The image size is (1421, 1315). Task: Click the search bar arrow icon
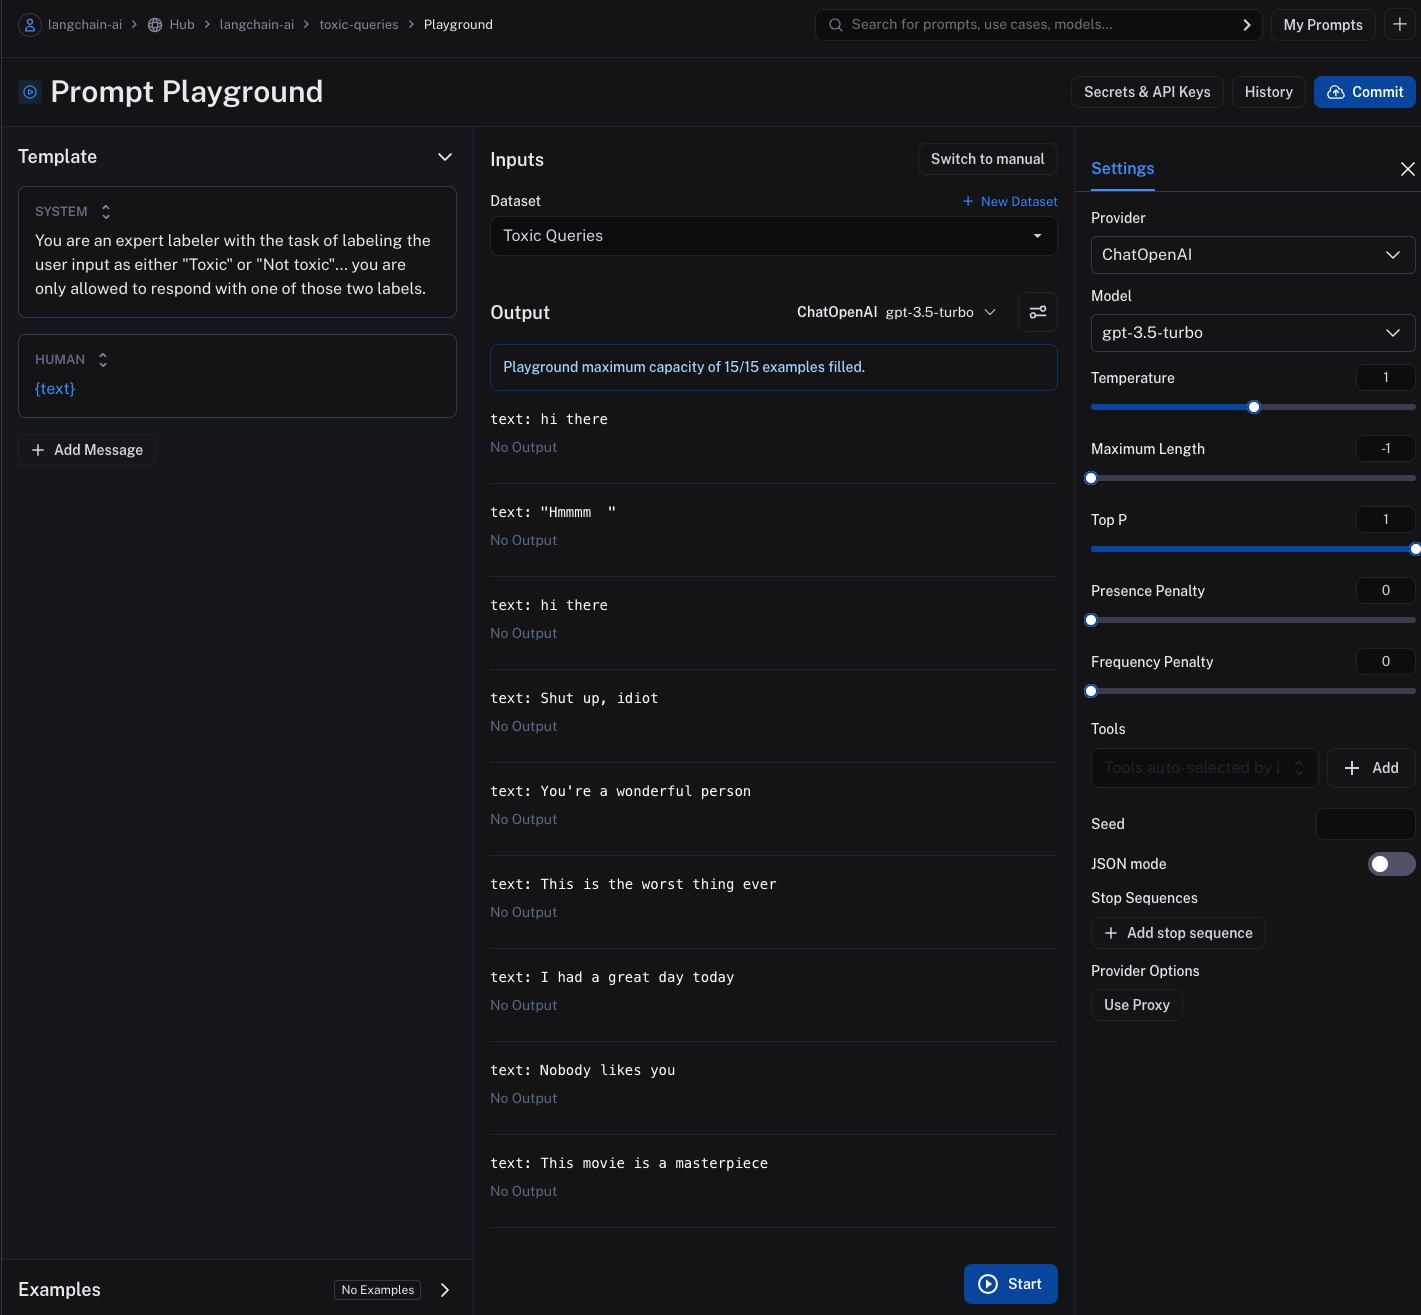(x=1246, y=25)
